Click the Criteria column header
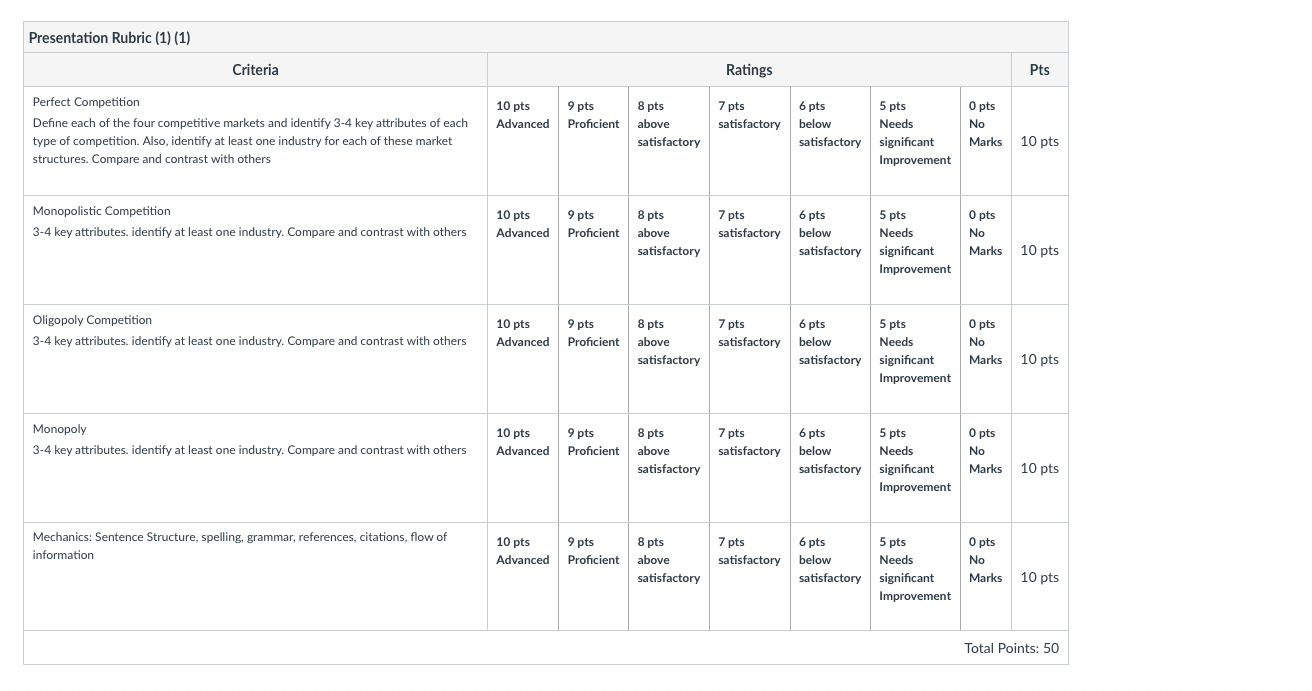 255,70
